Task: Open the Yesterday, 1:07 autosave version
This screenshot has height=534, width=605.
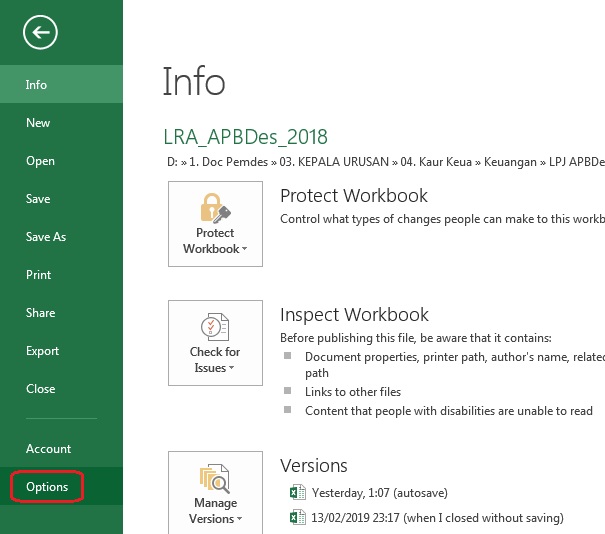Action: pyautogui.click(x=380, y=493)
